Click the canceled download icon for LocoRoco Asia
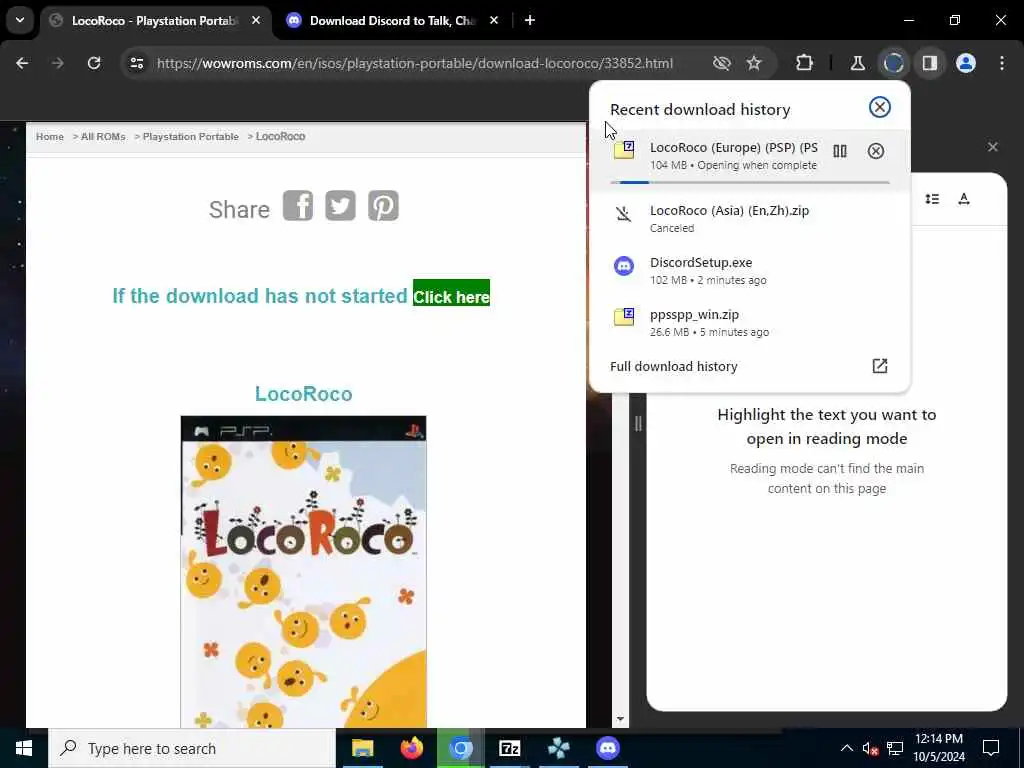1024x768 pixels. (624, 214)
